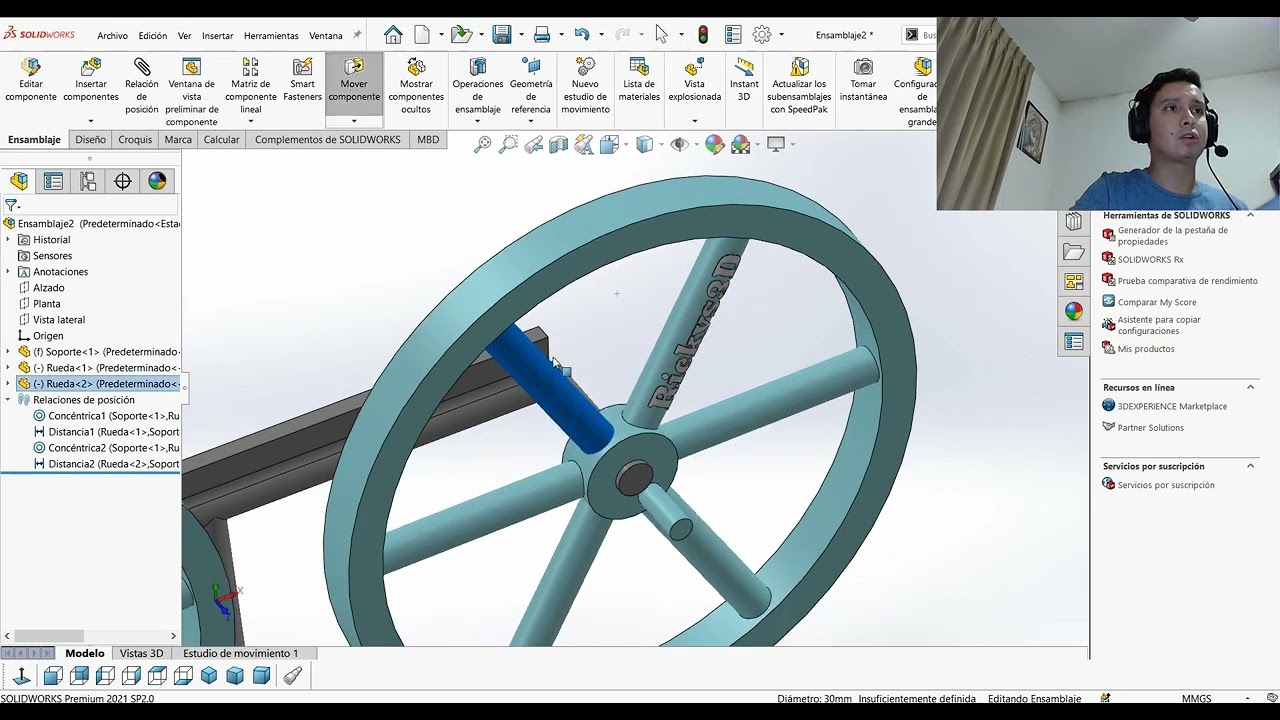Click Prueba comparativa de rendimiento link
Screen dimensions: 1280x720
pyautogui.click(x=1187, y=281)
